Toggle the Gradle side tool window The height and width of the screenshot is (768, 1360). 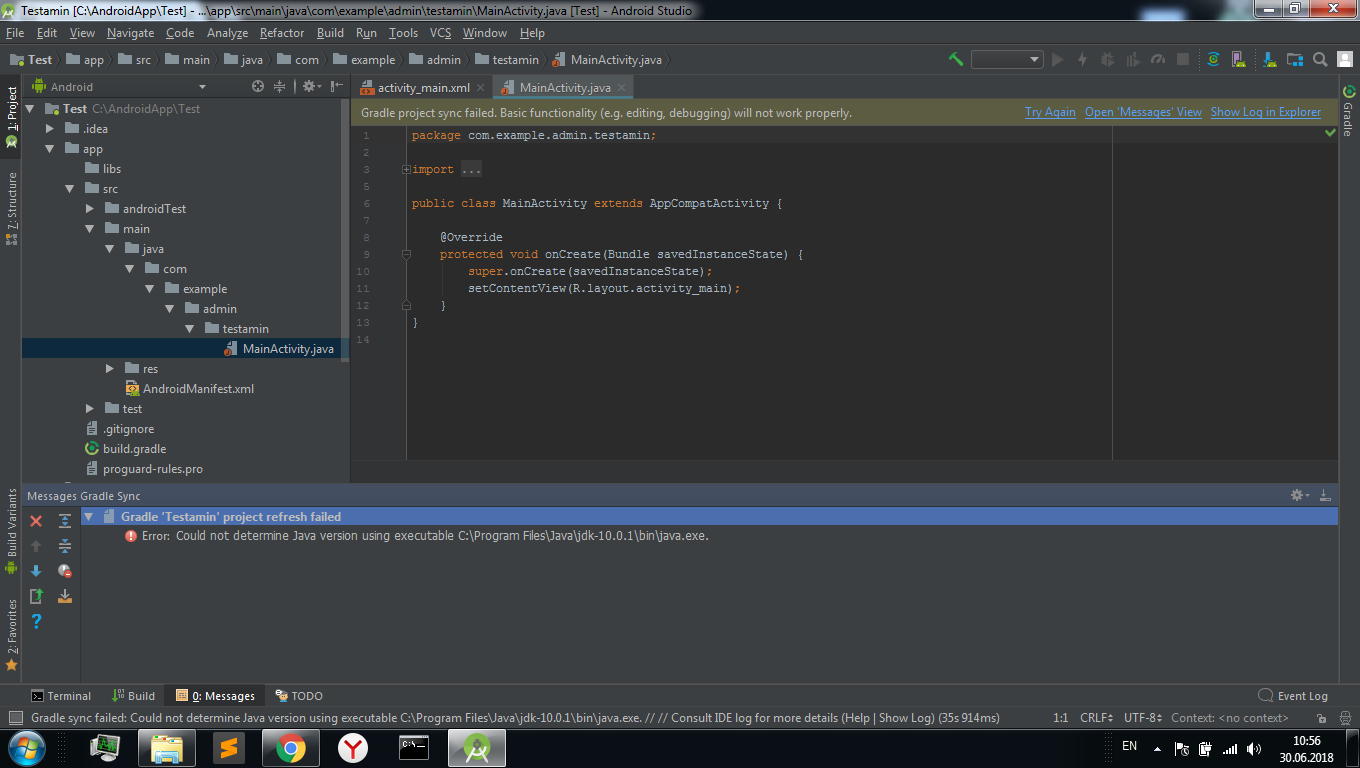click(x=1348, y=112)
